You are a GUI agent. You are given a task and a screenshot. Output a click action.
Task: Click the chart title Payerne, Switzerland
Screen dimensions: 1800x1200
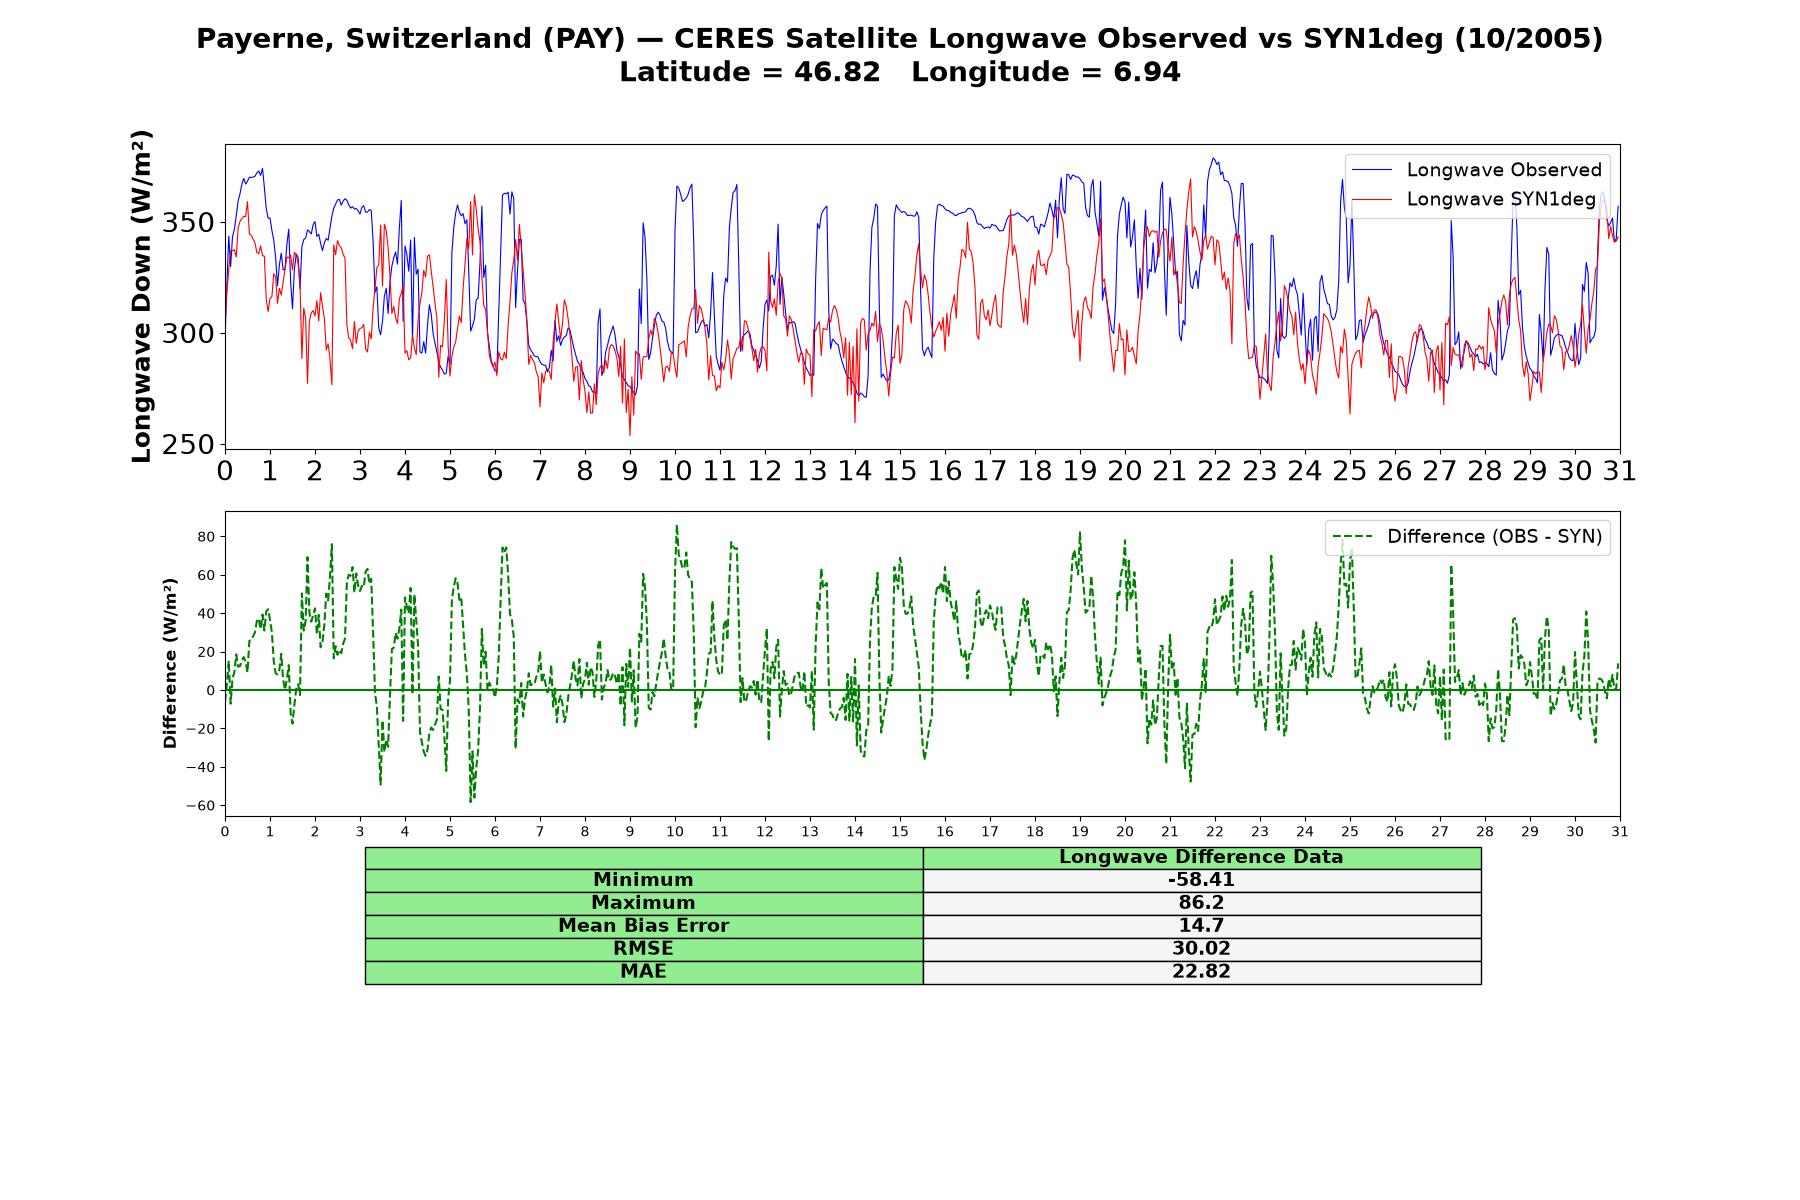(899, 39)
